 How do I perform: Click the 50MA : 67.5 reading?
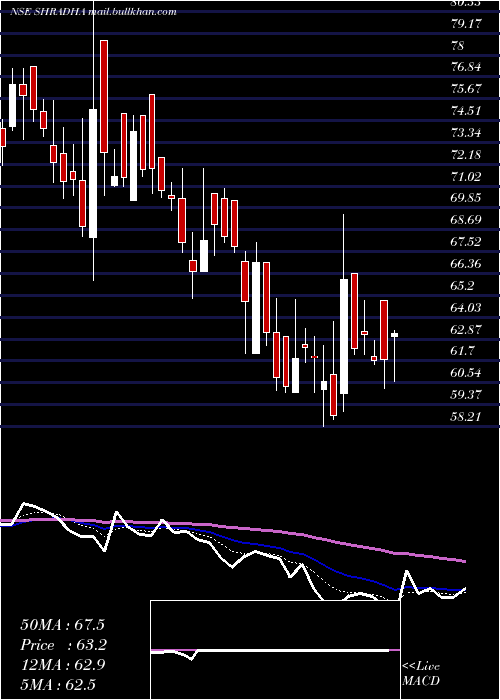[63, 625]
